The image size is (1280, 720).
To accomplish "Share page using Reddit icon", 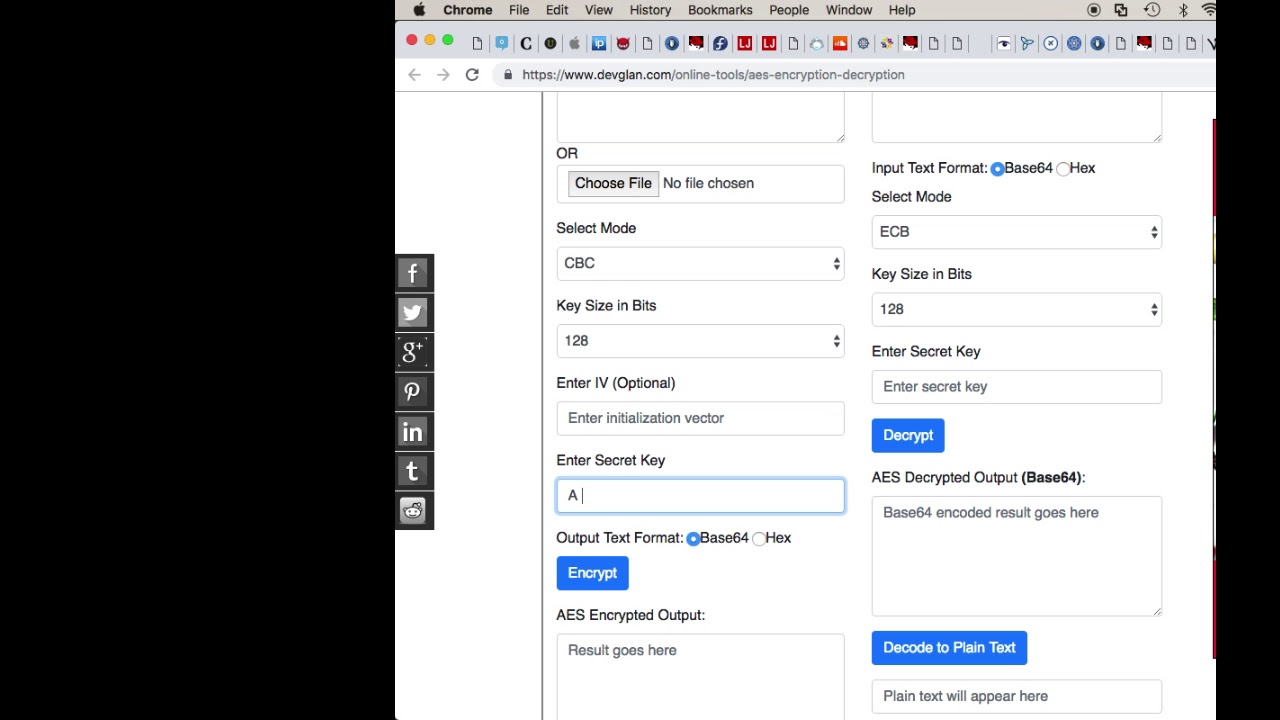I will pyautogui.click(x=413, y=511).
